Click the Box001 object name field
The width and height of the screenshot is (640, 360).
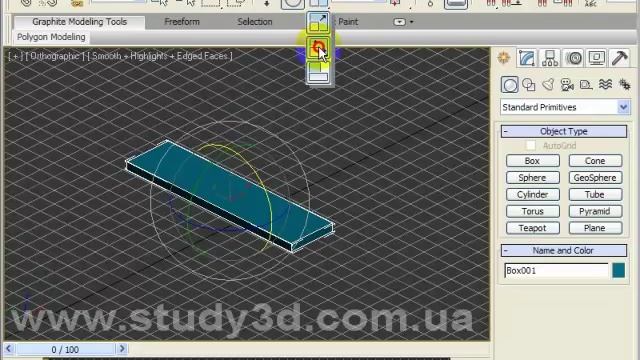tap(556, 271)
